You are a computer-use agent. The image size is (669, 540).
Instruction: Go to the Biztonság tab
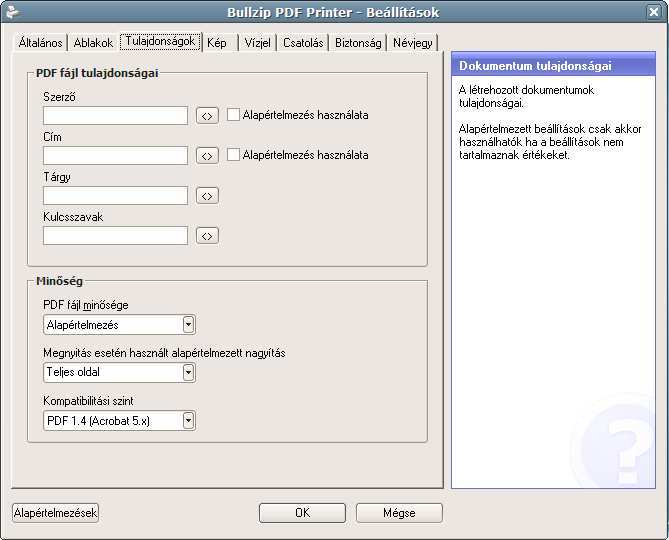(358, 43)
